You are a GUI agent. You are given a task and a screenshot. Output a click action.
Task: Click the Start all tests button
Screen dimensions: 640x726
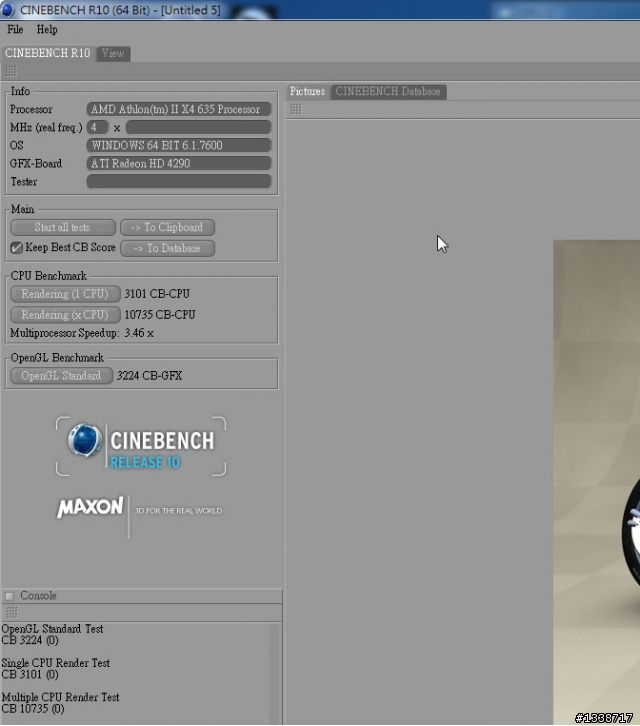pyautogui.click(x=63, y=227)
